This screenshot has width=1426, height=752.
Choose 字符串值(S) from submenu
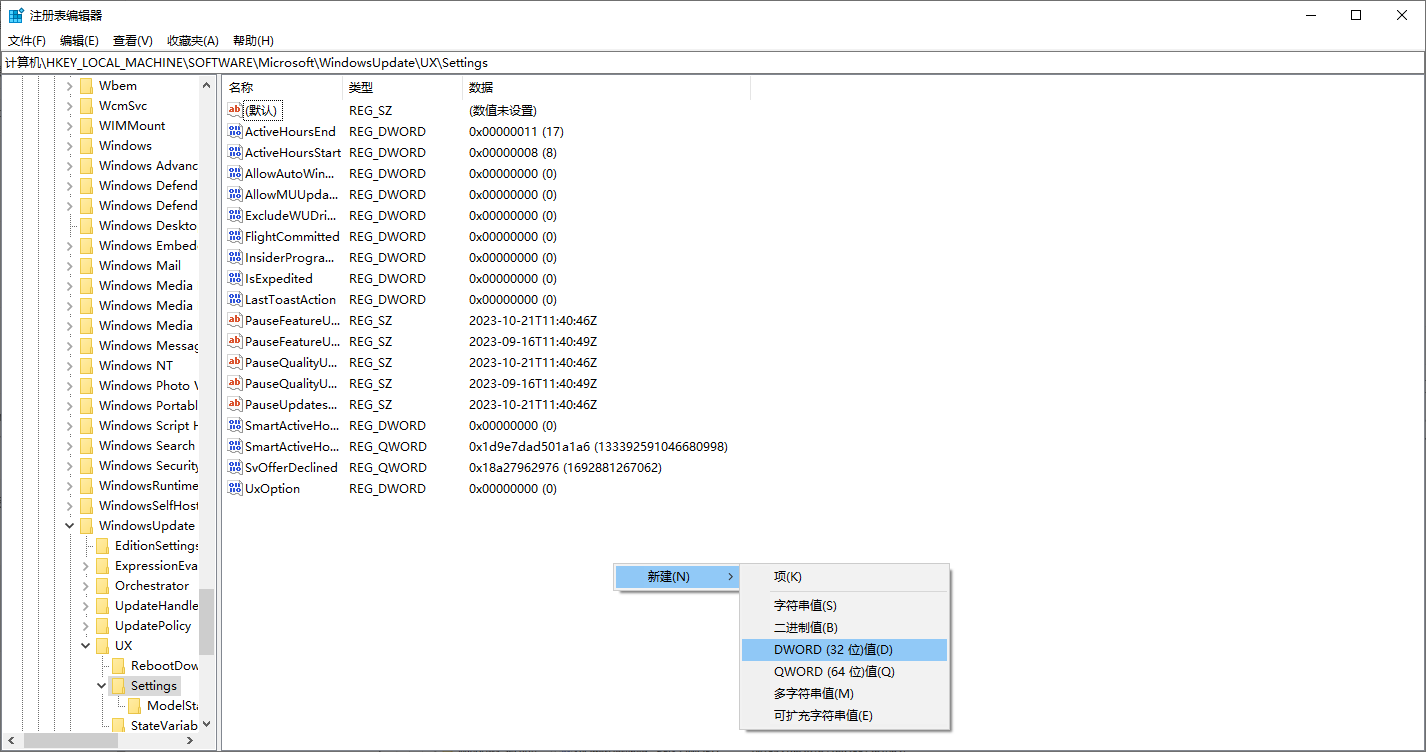coord(844,605)
